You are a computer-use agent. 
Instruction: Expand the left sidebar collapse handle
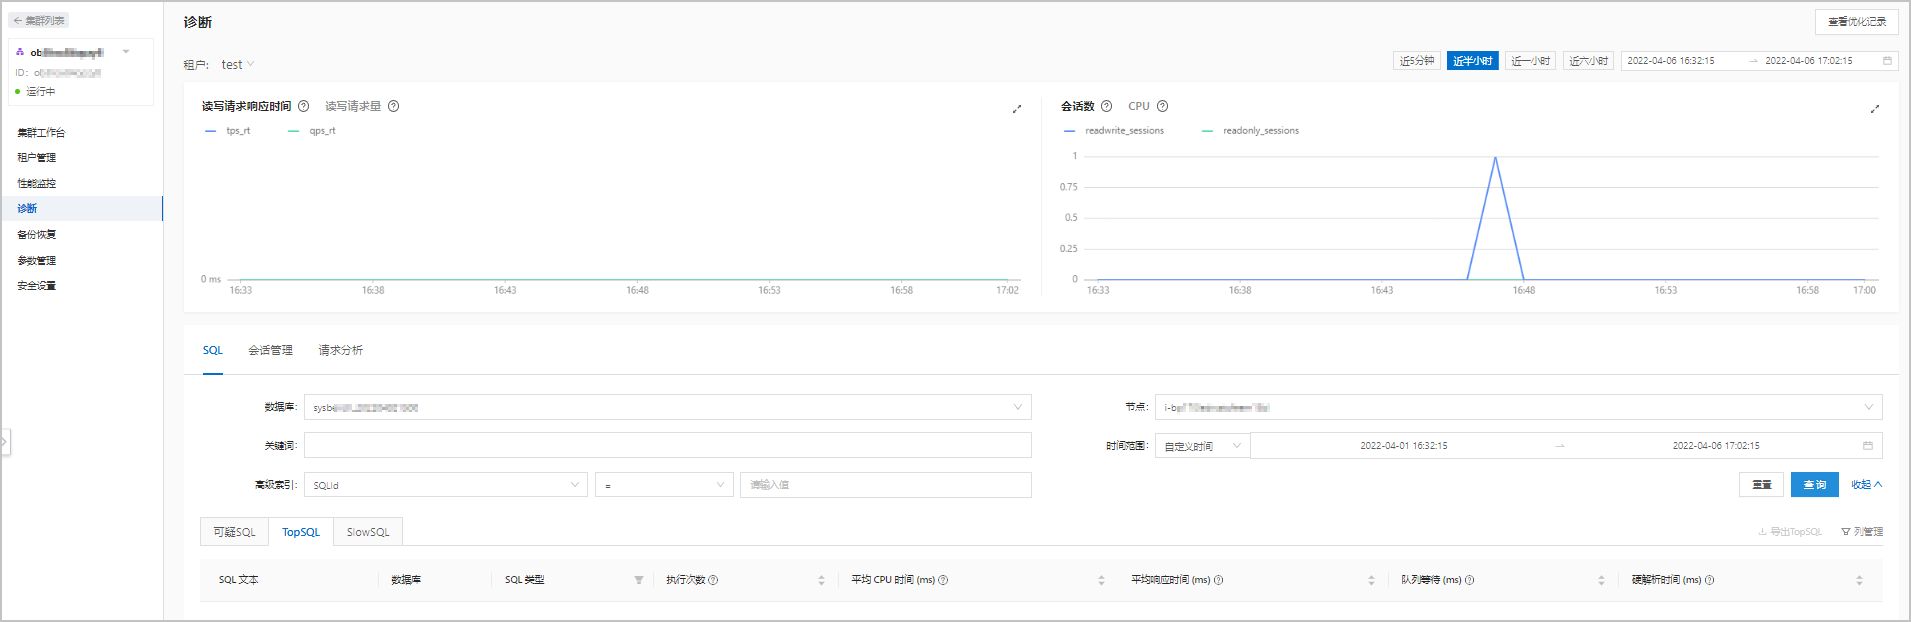[x=5, y=441]
